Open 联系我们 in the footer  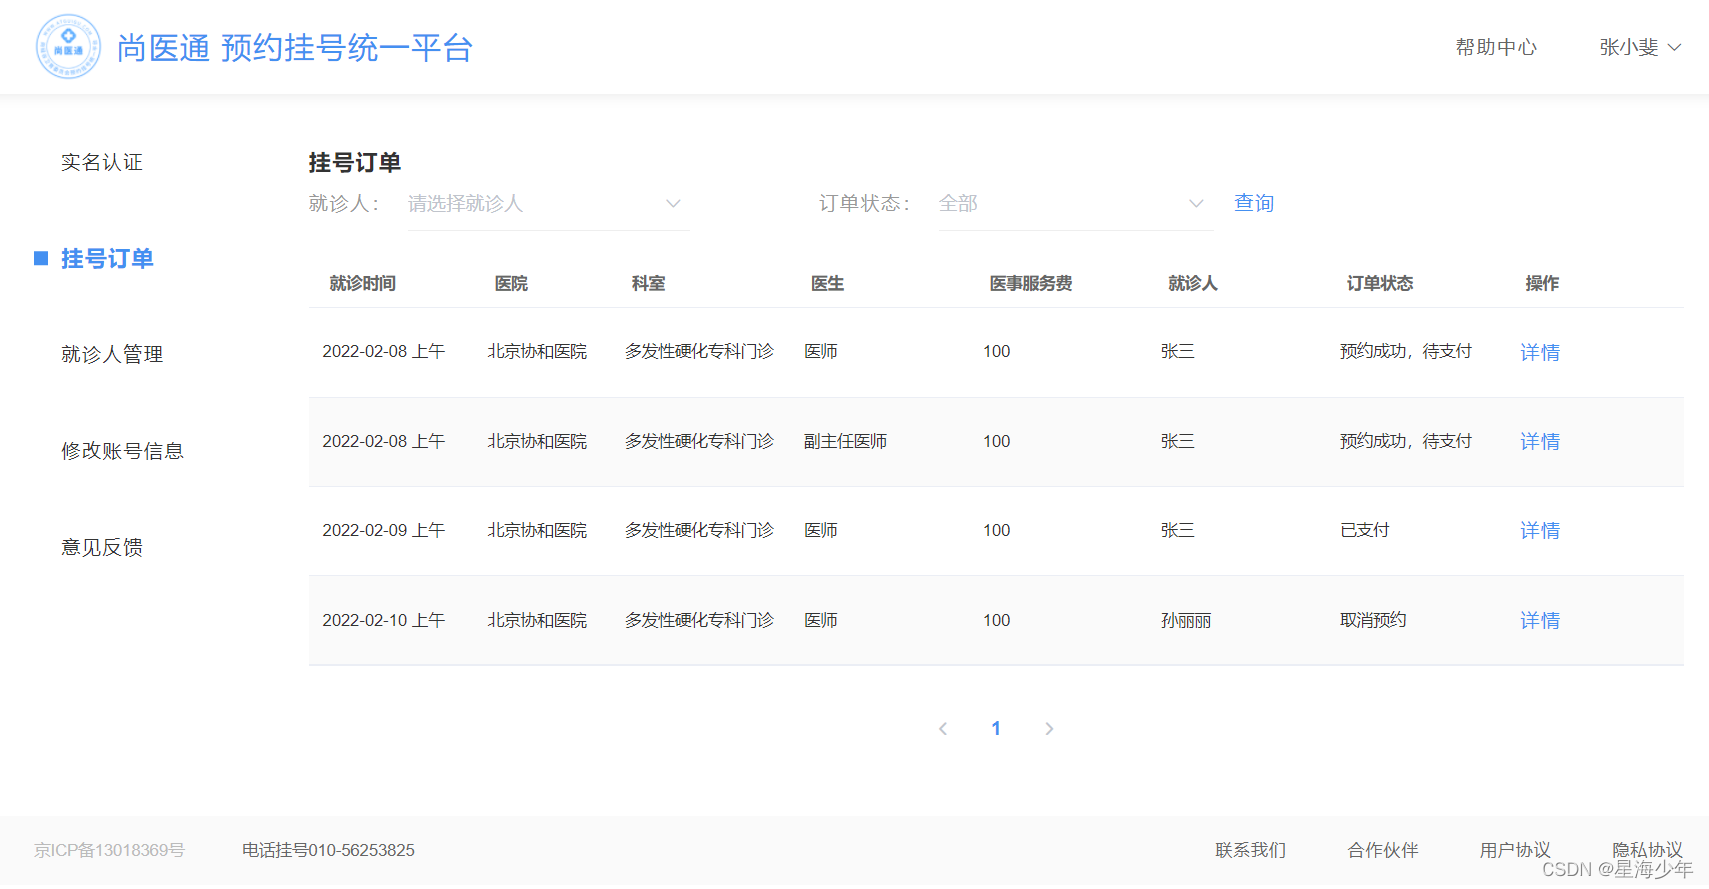click(1251, 850)
